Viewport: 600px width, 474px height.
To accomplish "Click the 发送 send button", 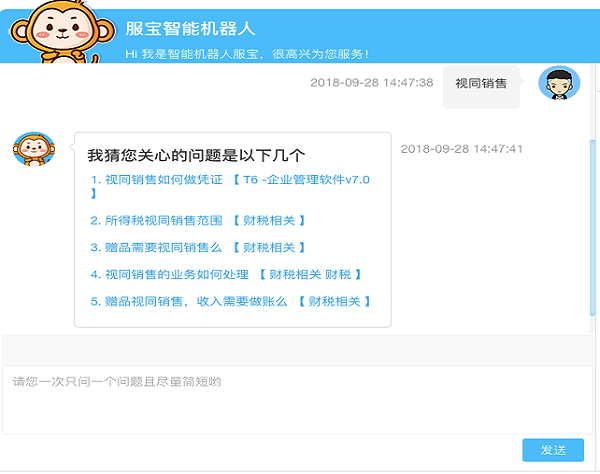I will click(x=553, y=450).
